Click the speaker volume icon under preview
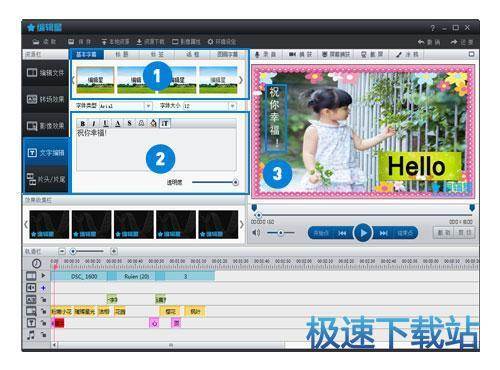 click(x=256, y=233)
